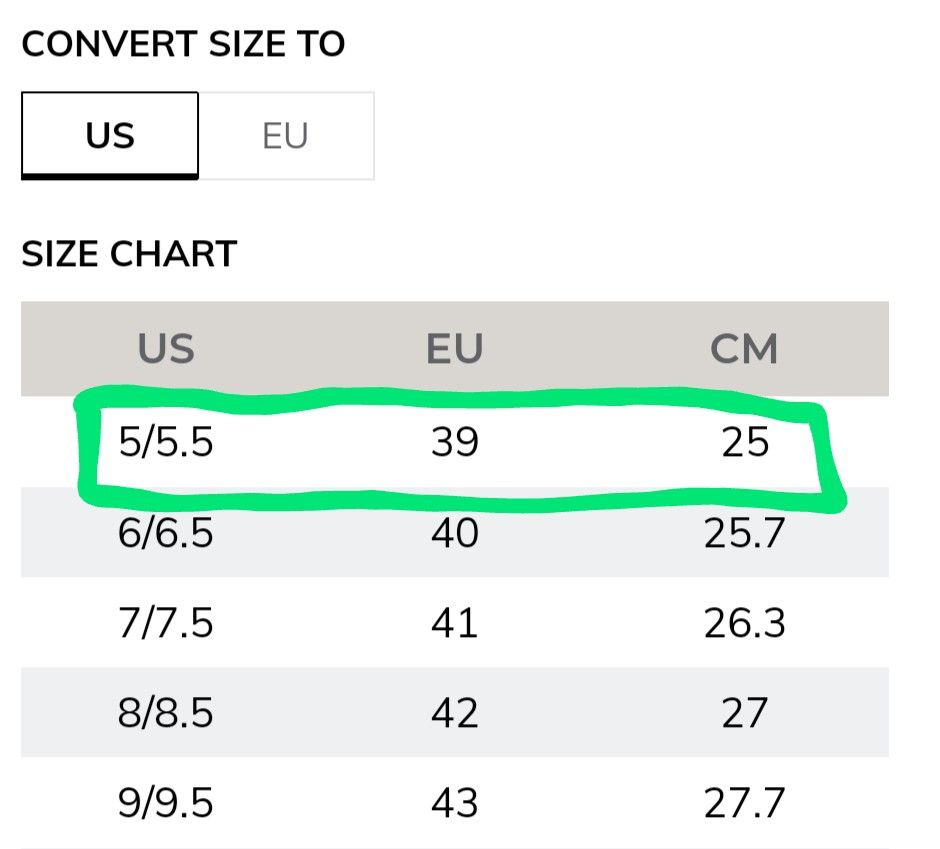
Task: Click the 27.7 CM measurement cell
Action: (744, 803)
